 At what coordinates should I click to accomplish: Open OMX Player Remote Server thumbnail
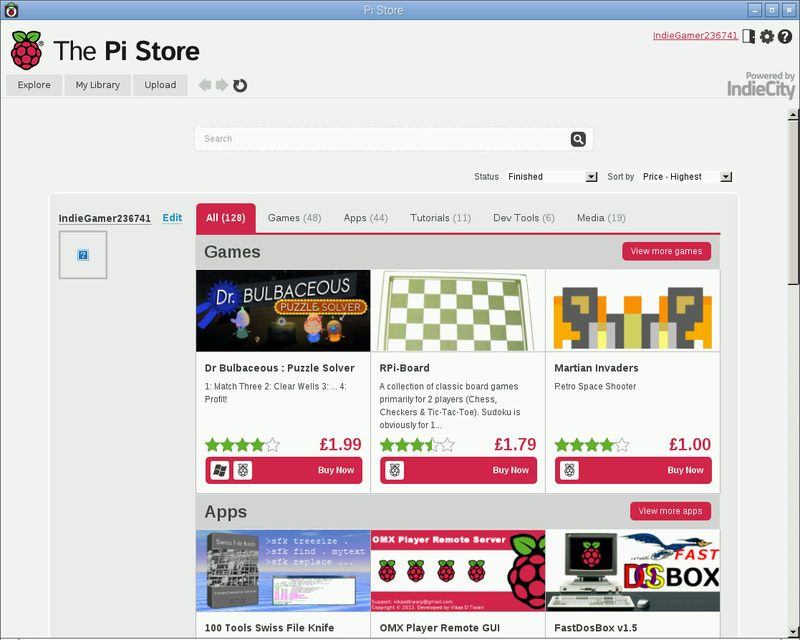[x=458, y=571]
